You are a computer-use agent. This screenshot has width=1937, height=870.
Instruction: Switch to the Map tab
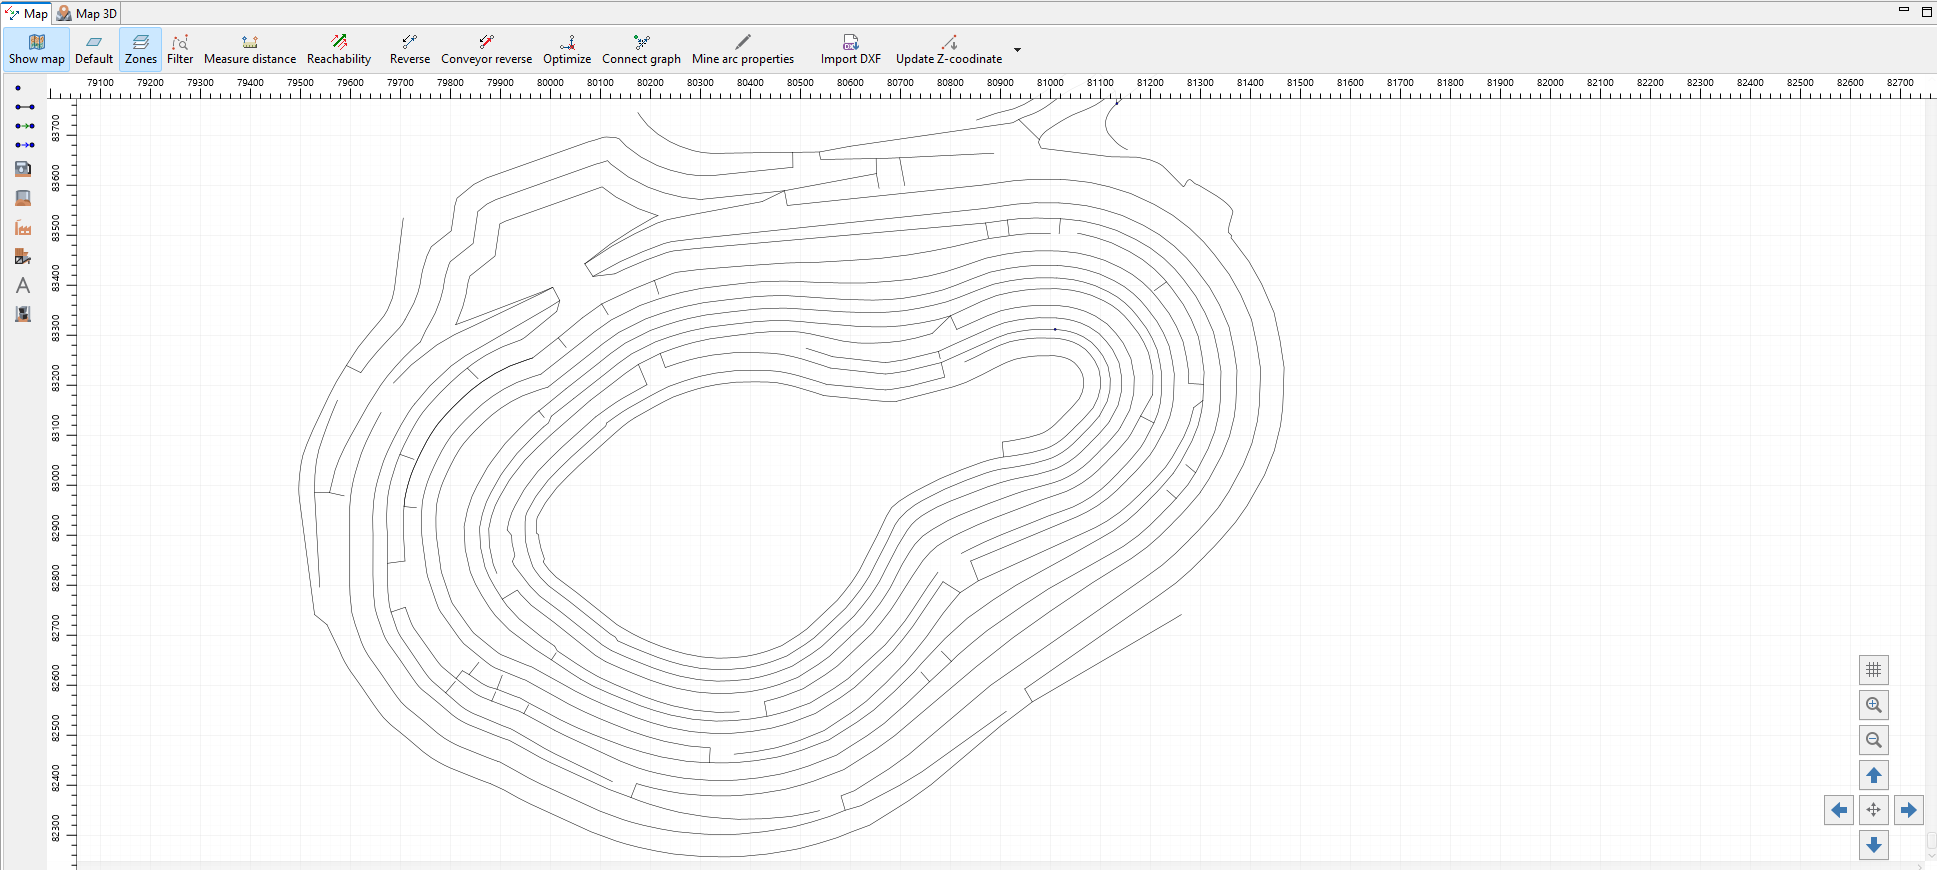(26, 13)
